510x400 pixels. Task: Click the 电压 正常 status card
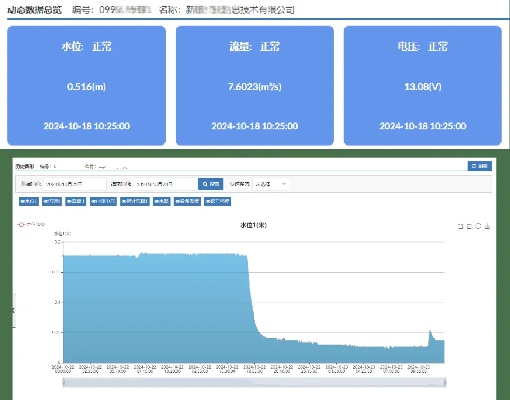(x=423, y=86)
